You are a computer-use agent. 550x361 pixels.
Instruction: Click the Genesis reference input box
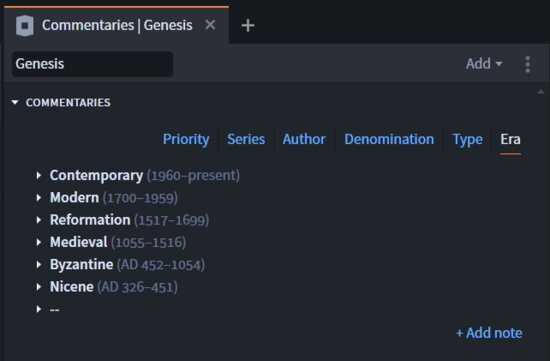click(x=92, y=64)
